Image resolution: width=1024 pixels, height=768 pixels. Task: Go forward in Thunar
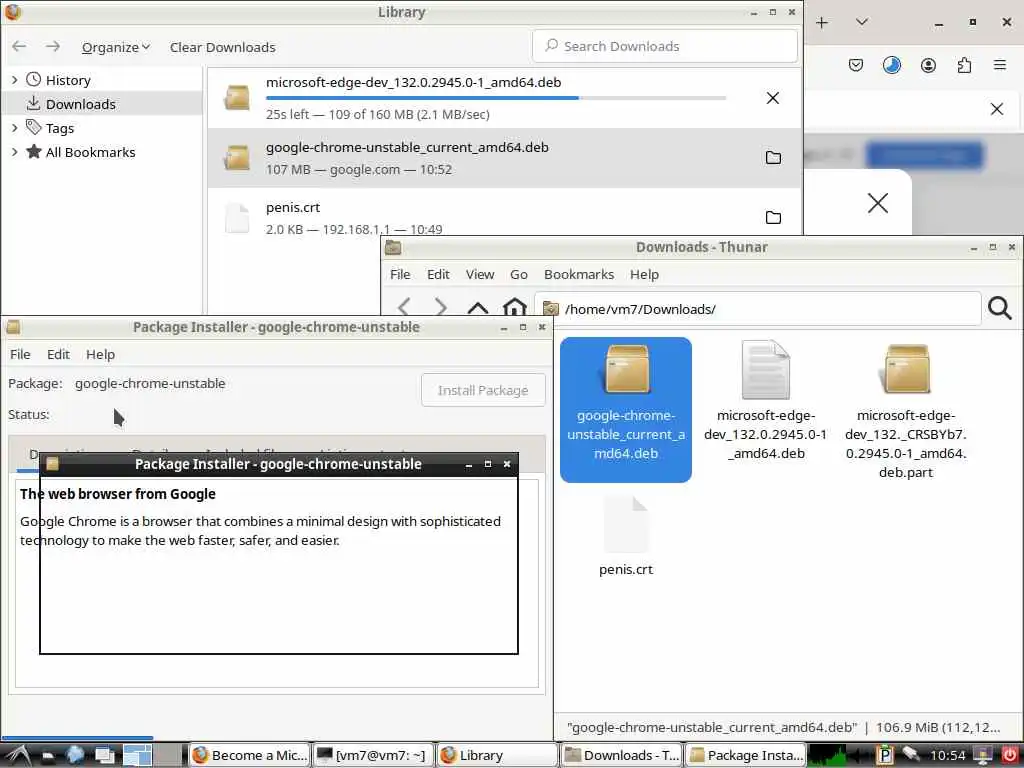point(441,307)
